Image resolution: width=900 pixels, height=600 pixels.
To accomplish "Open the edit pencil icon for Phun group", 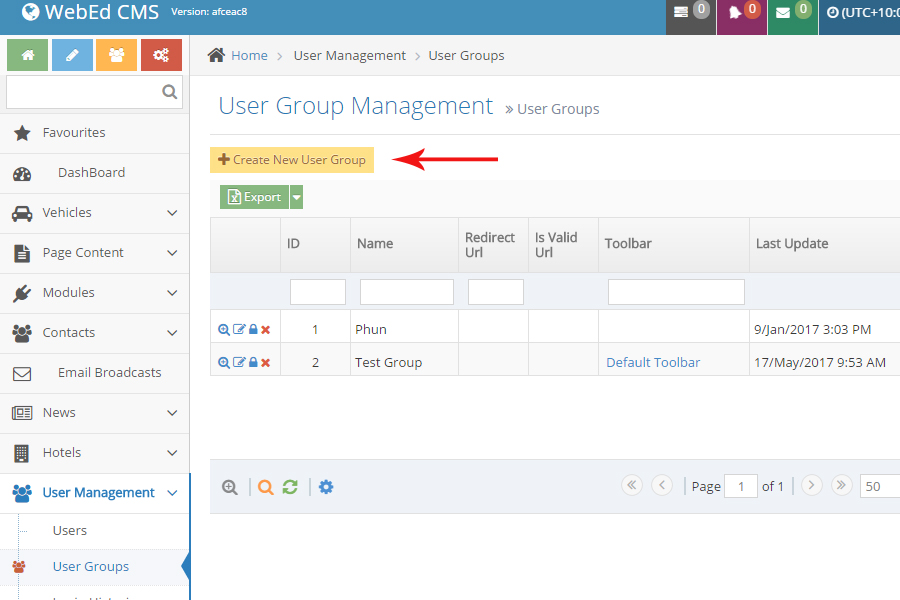I will 238,328.
